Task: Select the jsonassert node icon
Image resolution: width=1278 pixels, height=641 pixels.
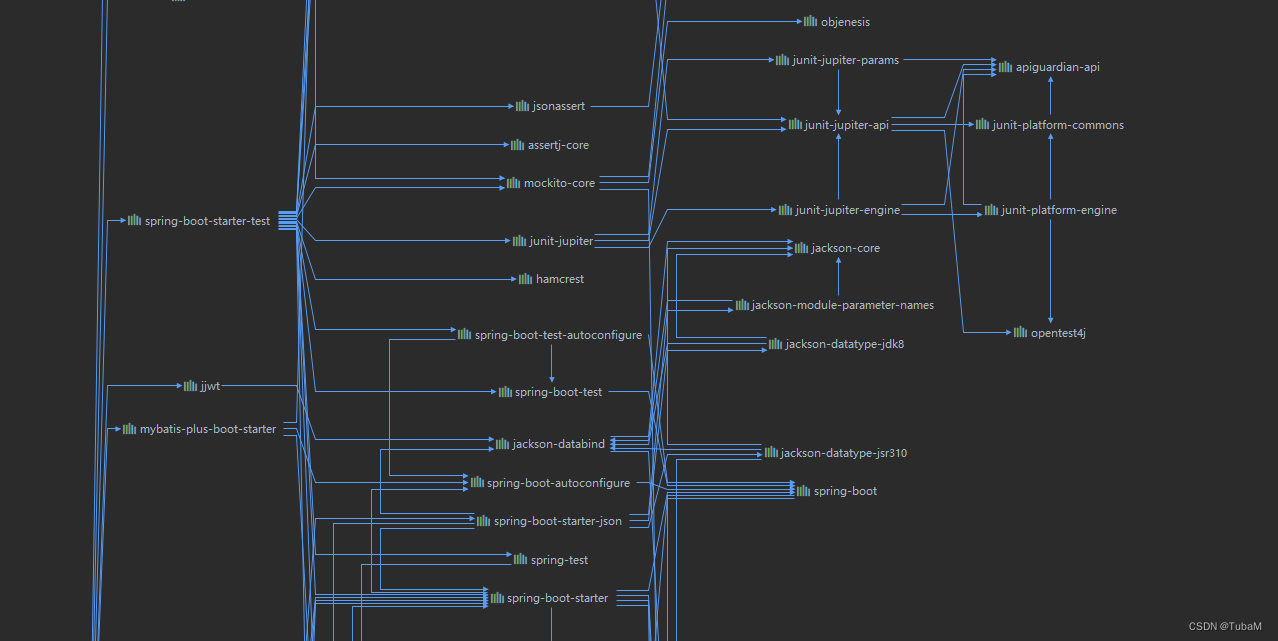Action: [x=520, y=105]
